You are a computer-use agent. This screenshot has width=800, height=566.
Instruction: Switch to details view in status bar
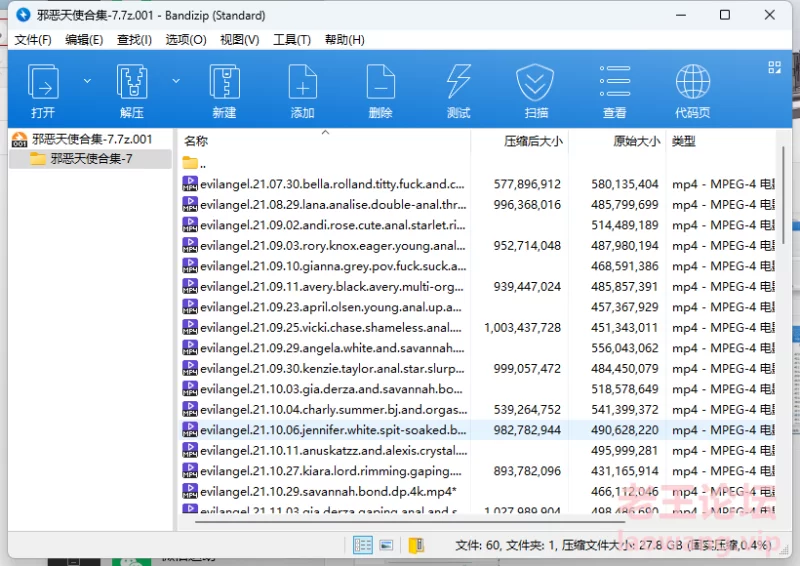click(363, 545)
